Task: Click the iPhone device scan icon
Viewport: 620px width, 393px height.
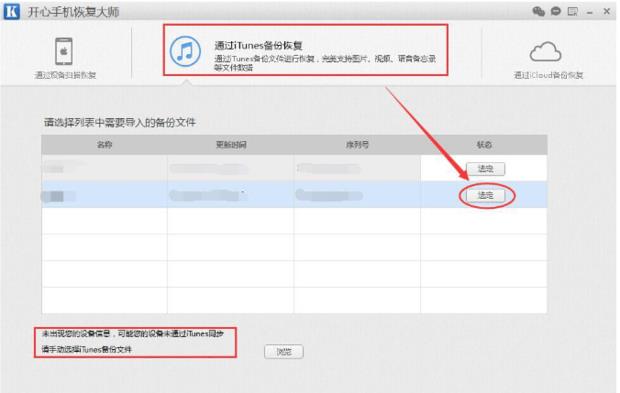Action: (64, 51)
